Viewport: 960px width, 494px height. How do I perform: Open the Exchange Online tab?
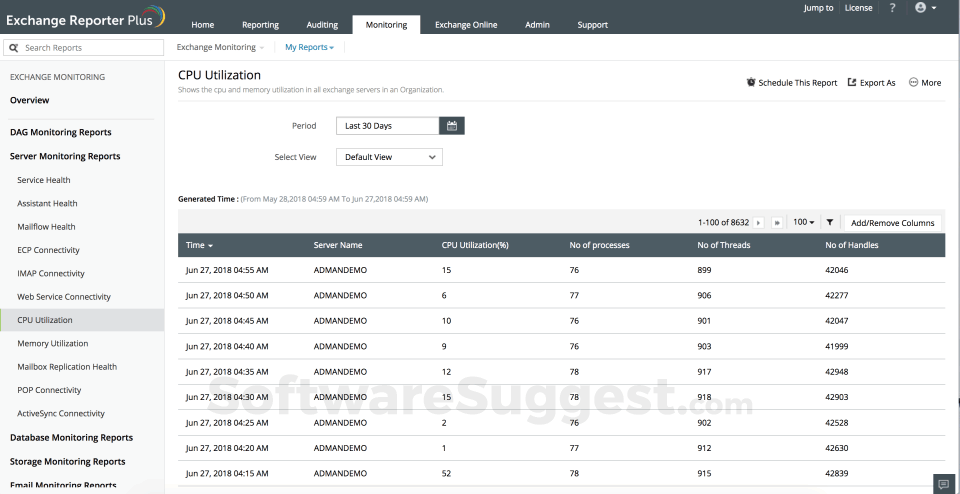pos(466,25)
